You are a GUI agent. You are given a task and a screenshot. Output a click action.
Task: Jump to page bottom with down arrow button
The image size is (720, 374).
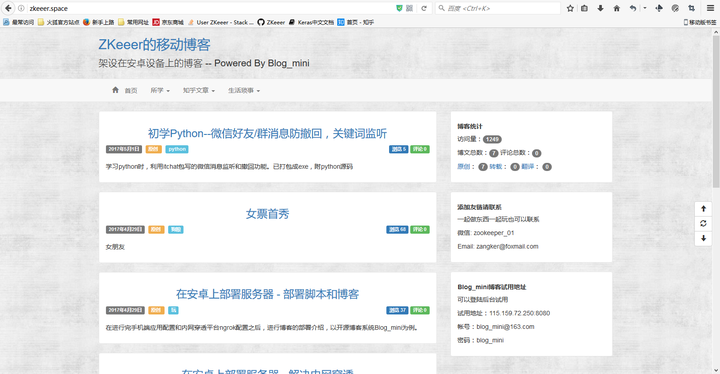703,238
